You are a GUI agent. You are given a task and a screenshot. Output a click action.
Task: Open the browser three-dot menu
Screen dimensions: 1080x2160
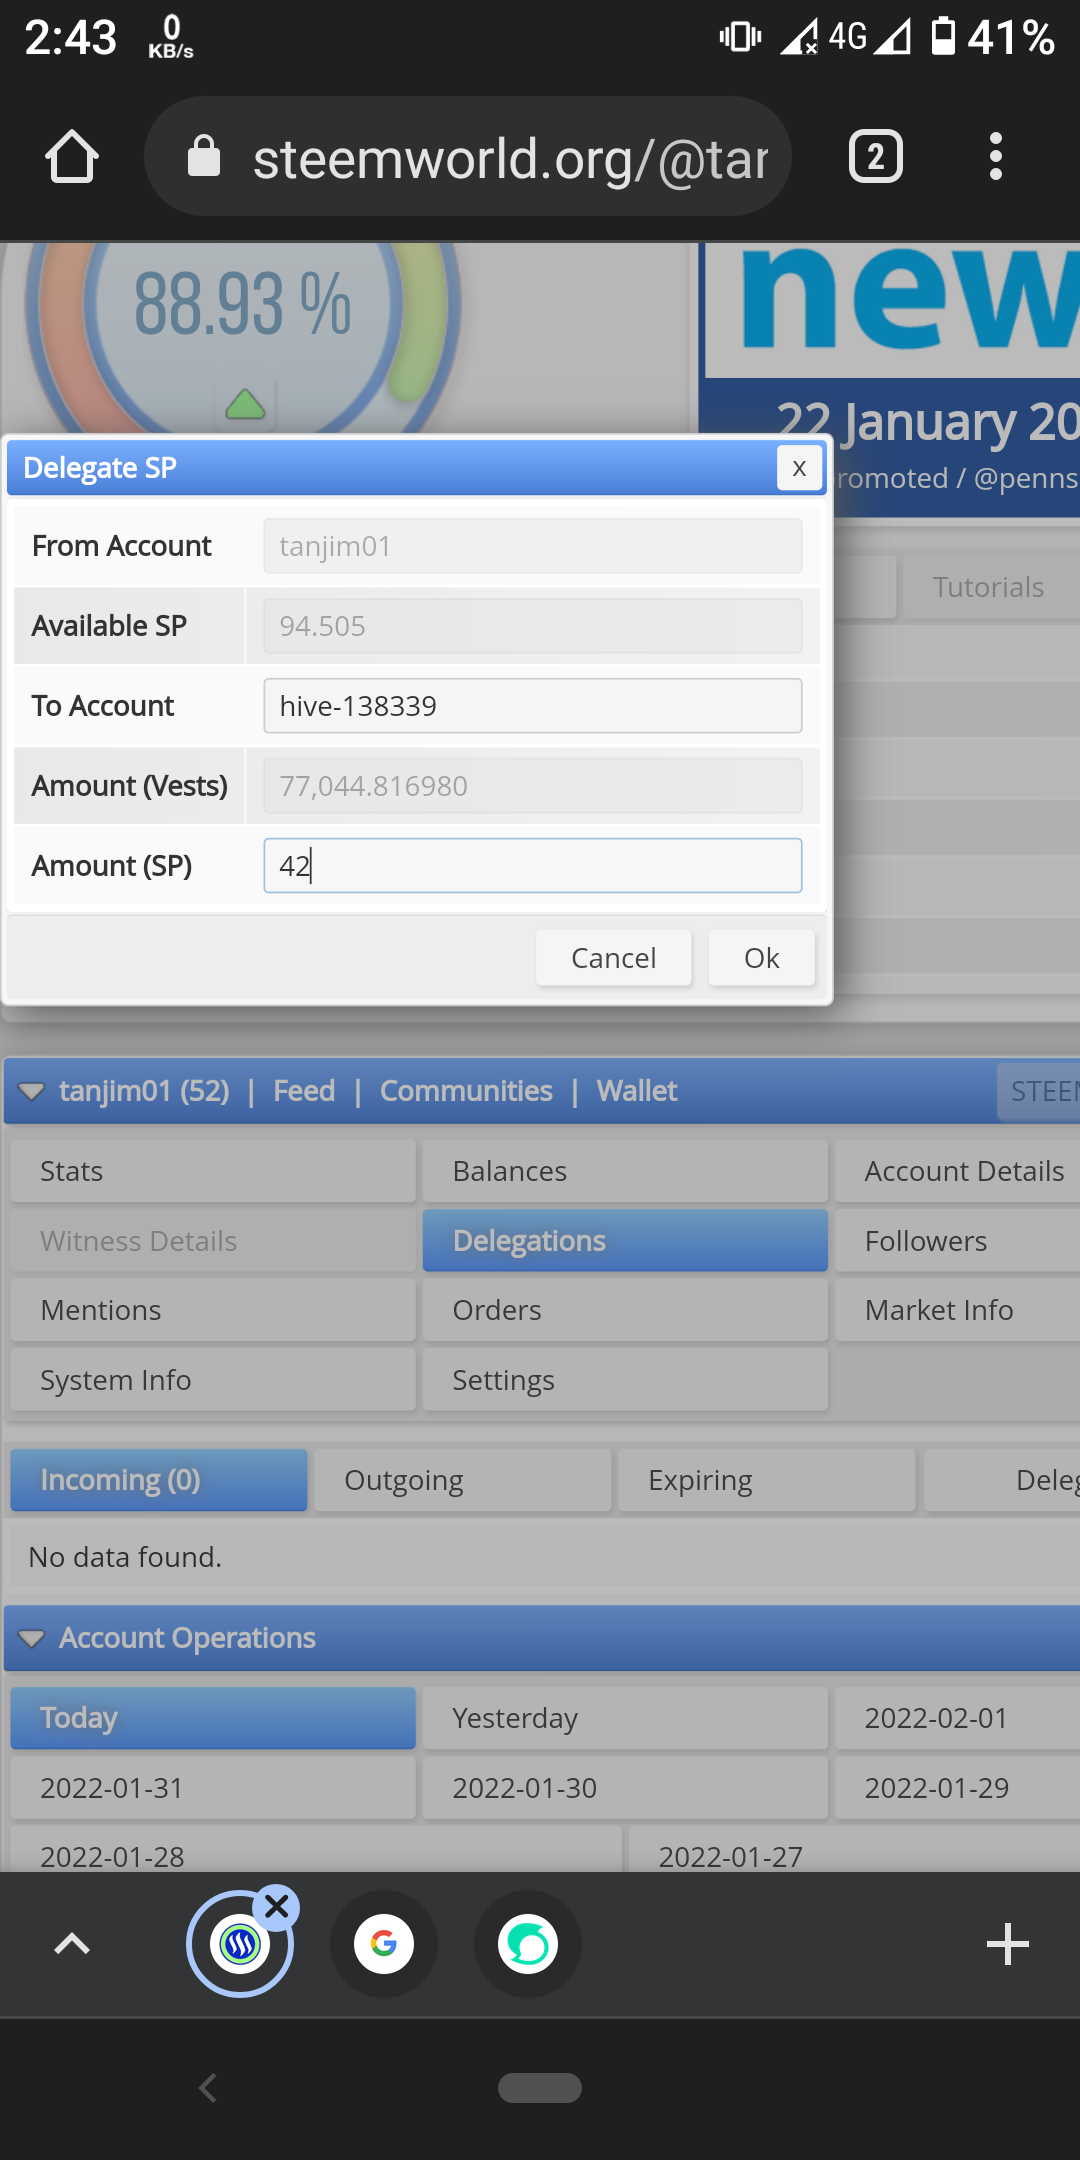pos(995,157)
